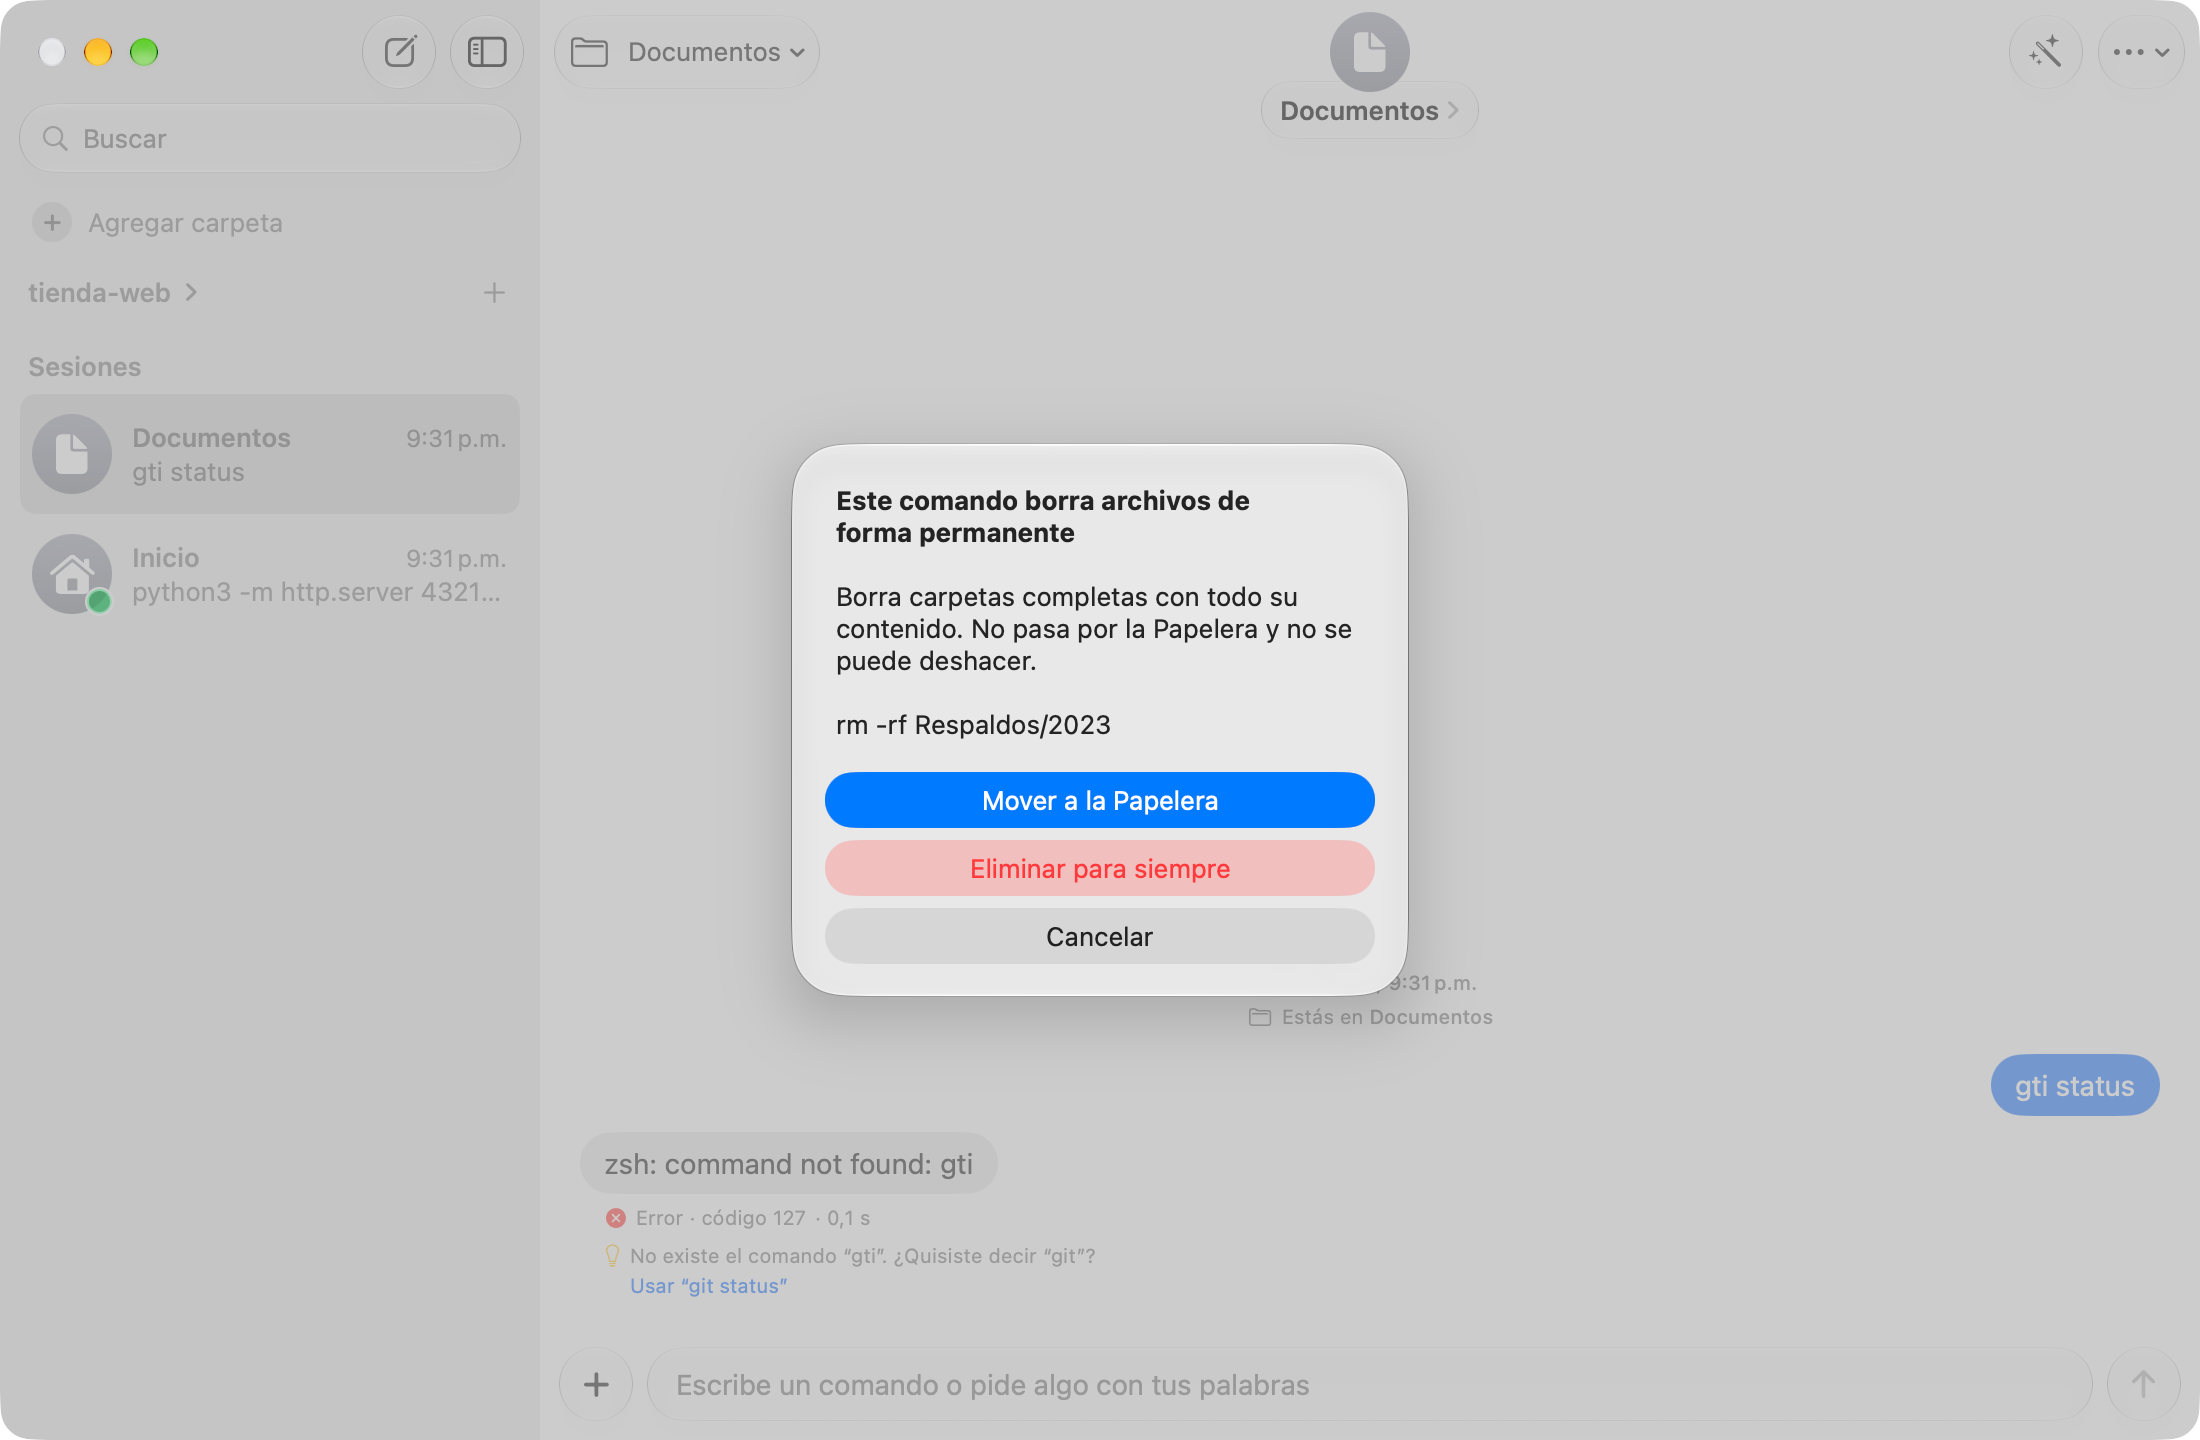Click the Usar "git status" suggestion link
The height and width of the screenshot is (1440, 2200).
click(708, 1286)
